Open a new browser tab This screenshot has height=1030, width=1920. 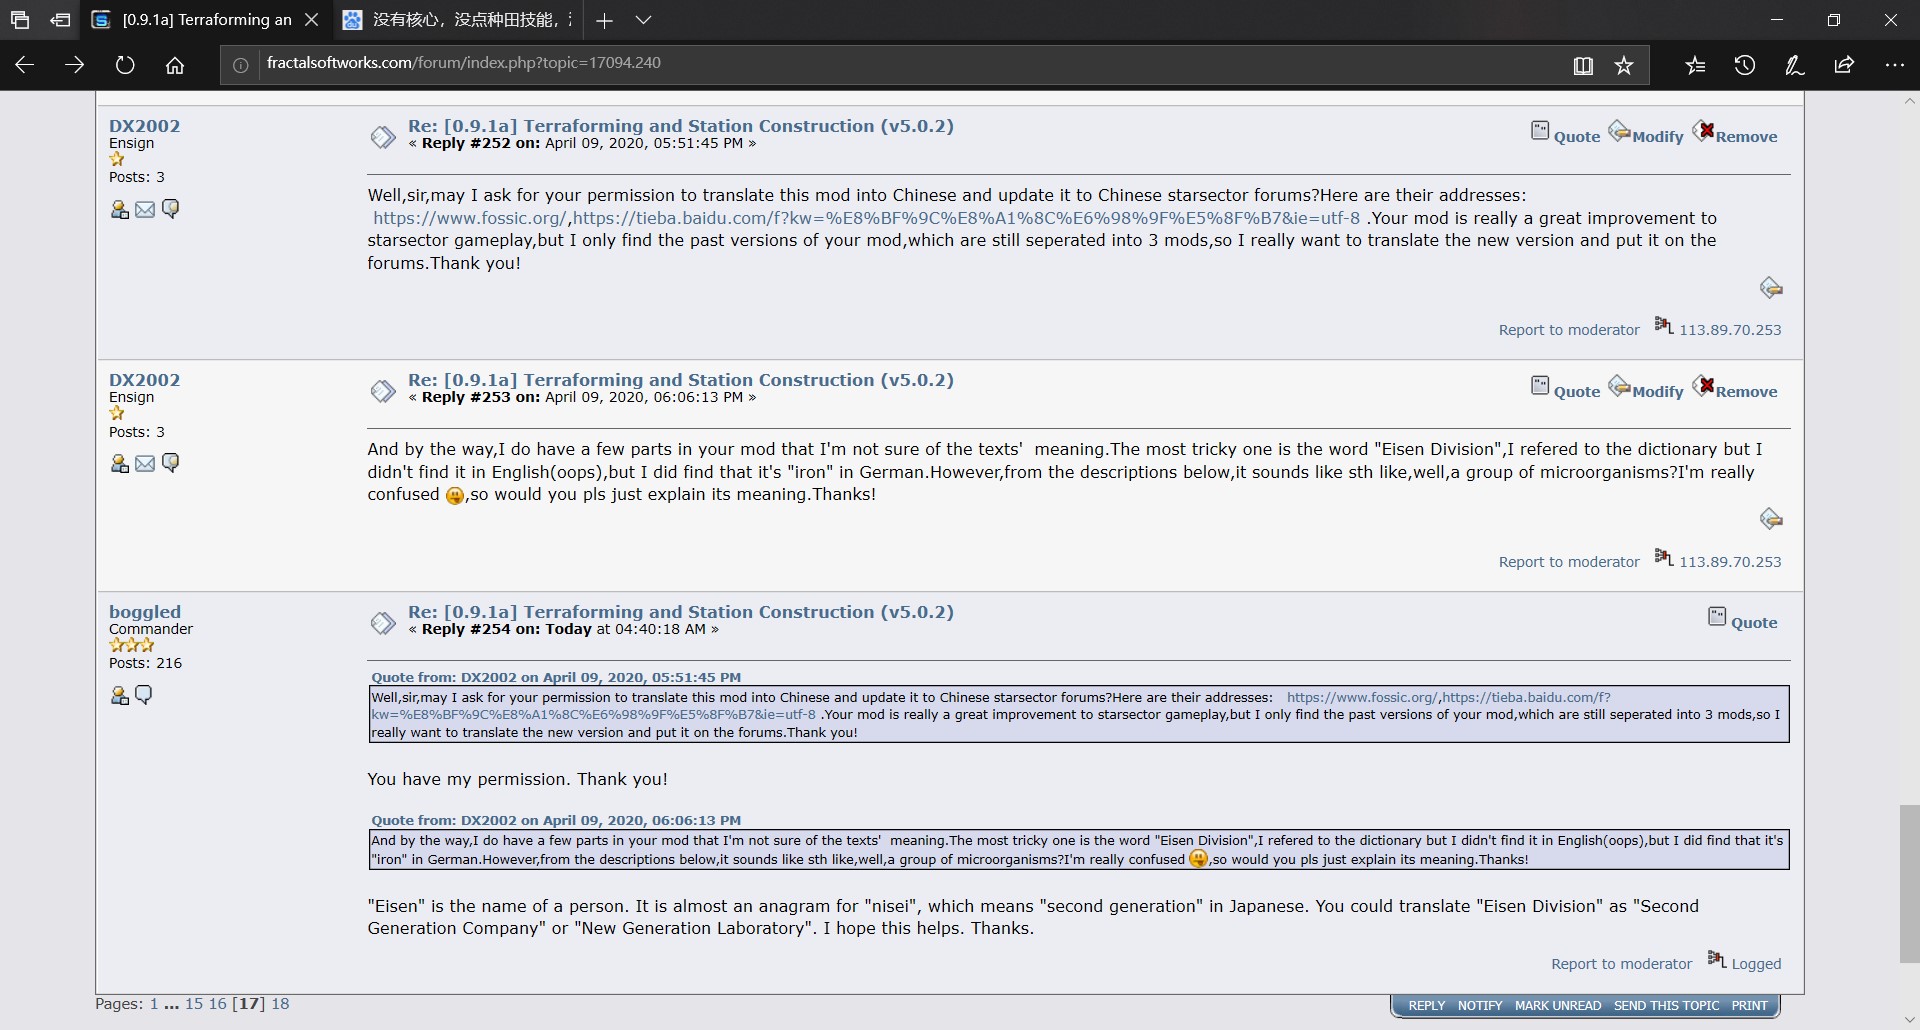604,20
